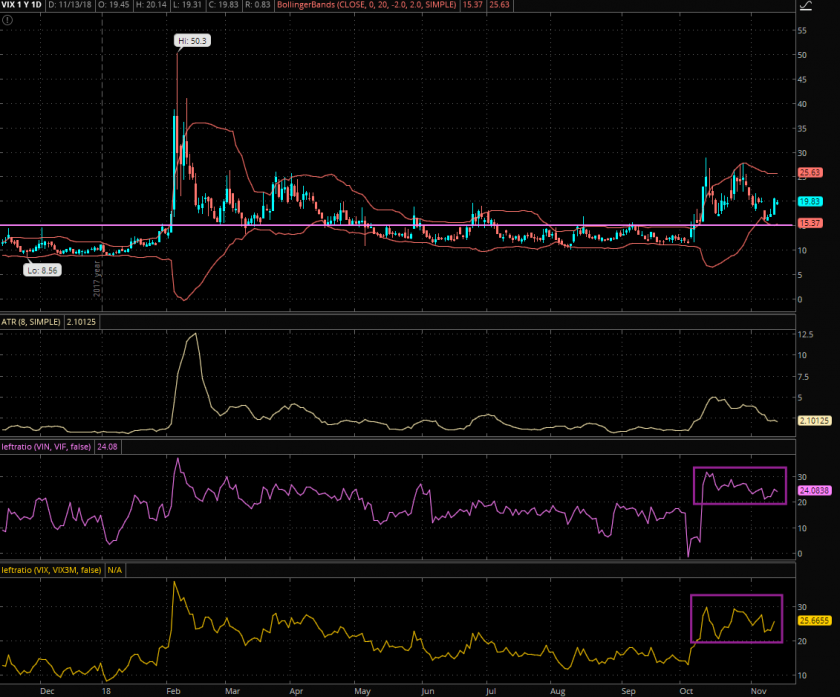Click the Oct label on the time axis
This screenshot has height=697, width=840.
[x=685, y=690]
